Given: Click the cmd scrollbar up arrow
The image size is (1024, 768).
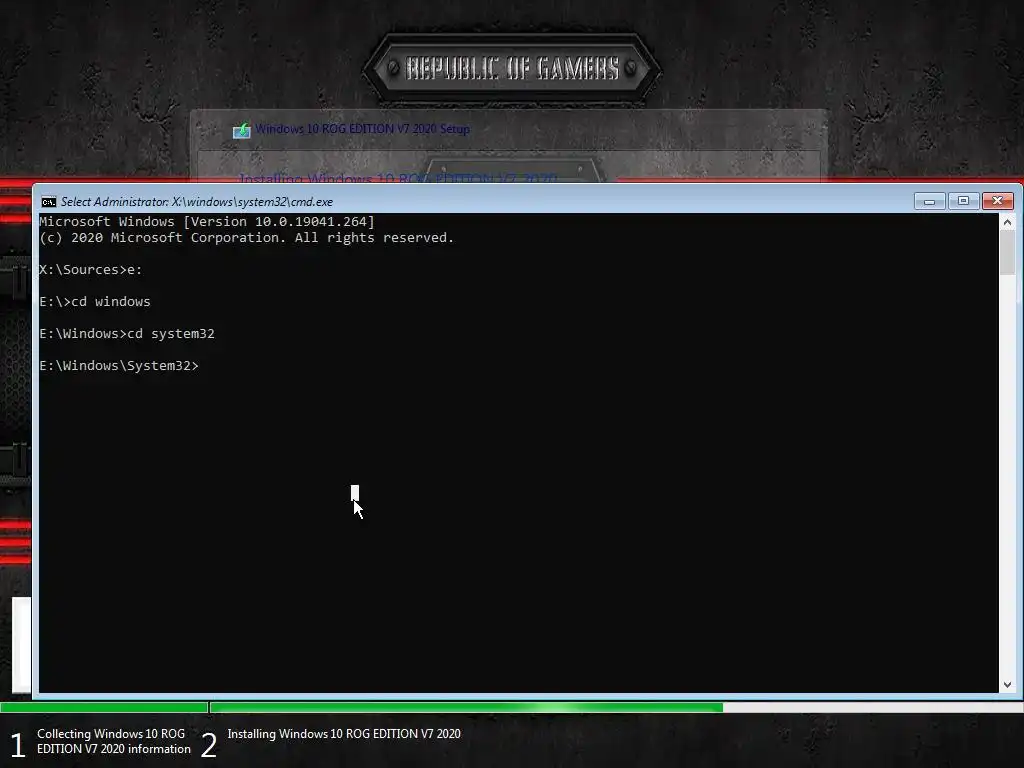Looking at the screenshot, I should 1008,223.
